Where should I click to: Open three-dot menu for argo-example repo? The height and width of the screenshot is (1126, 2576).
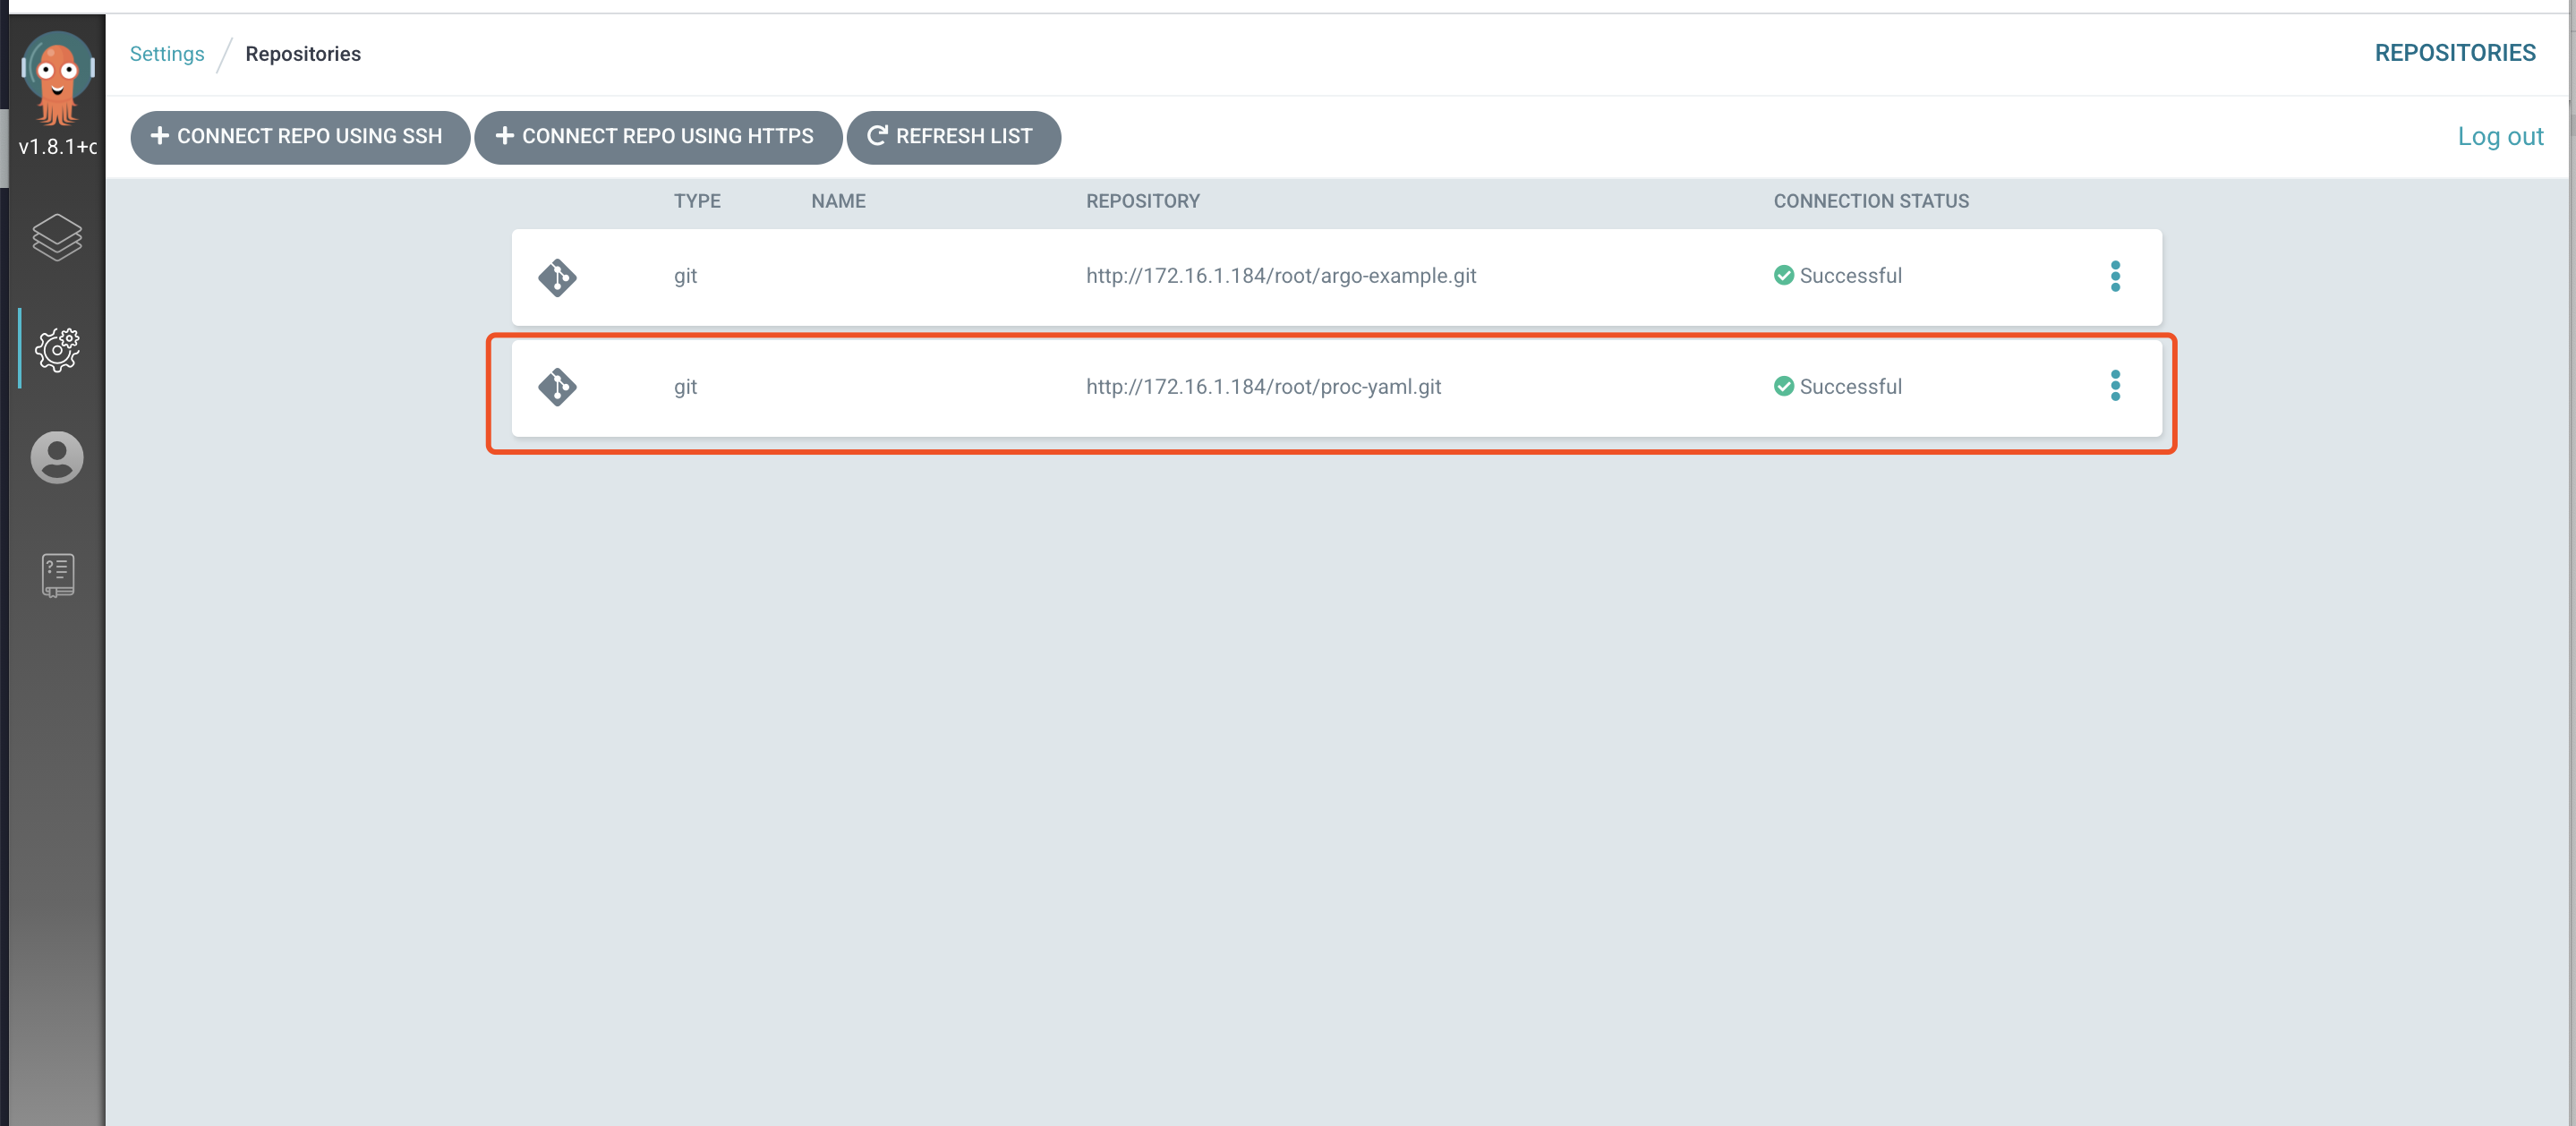click(2114, 276)
